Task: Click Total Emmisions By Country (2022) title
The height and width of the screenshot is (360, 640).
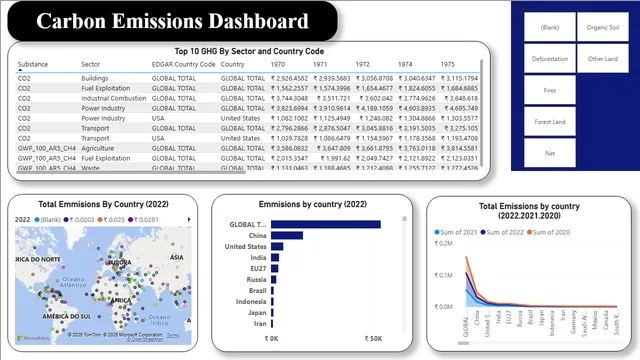Action: click(x=103, y=204)
